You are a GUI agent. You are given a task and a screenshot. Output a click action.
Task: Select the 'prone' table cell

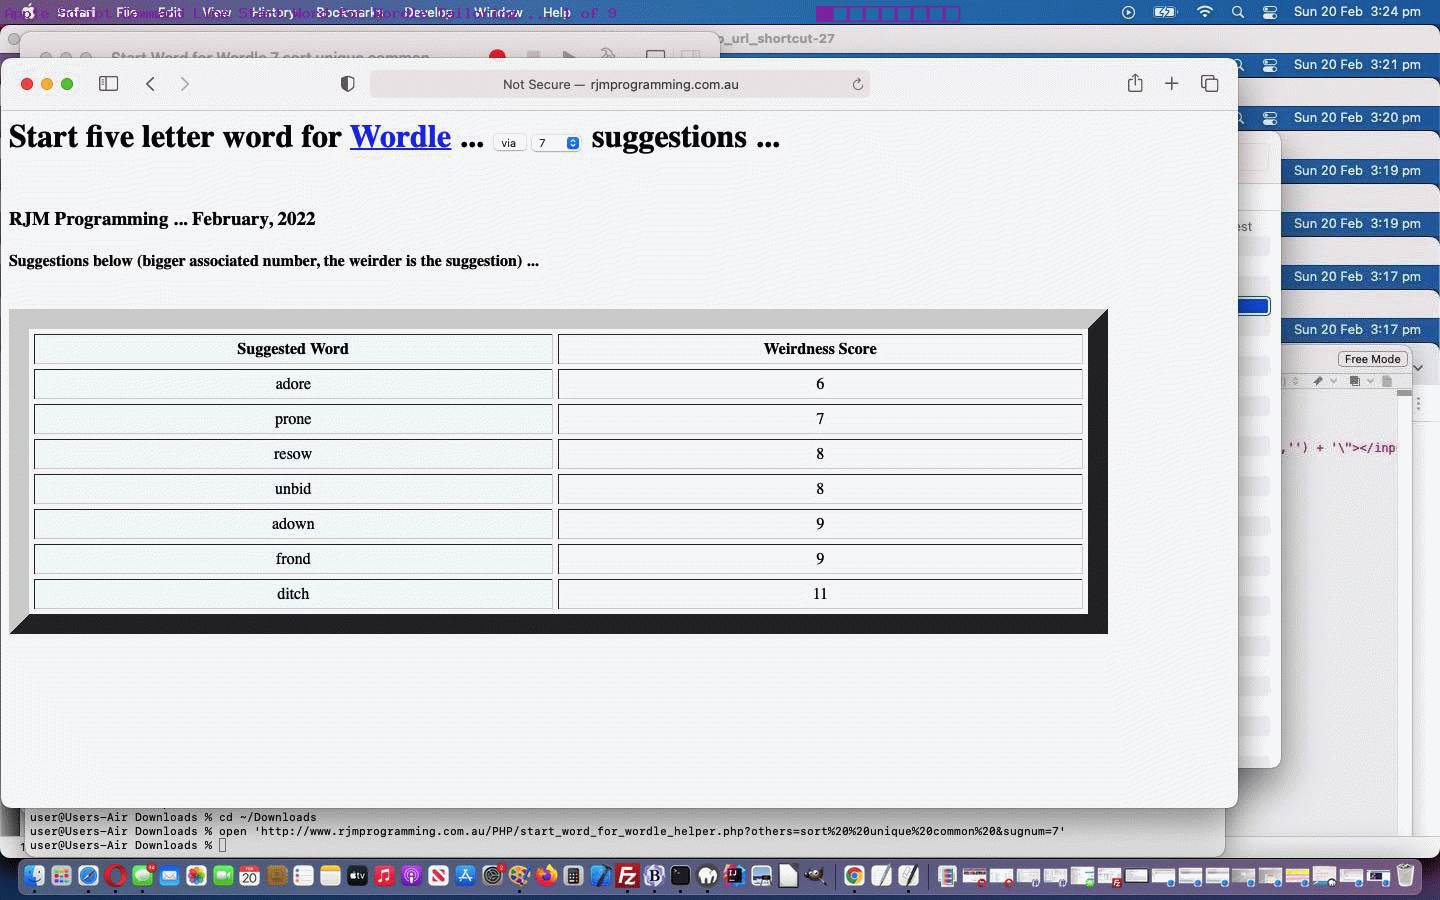(x=293, y=419)
